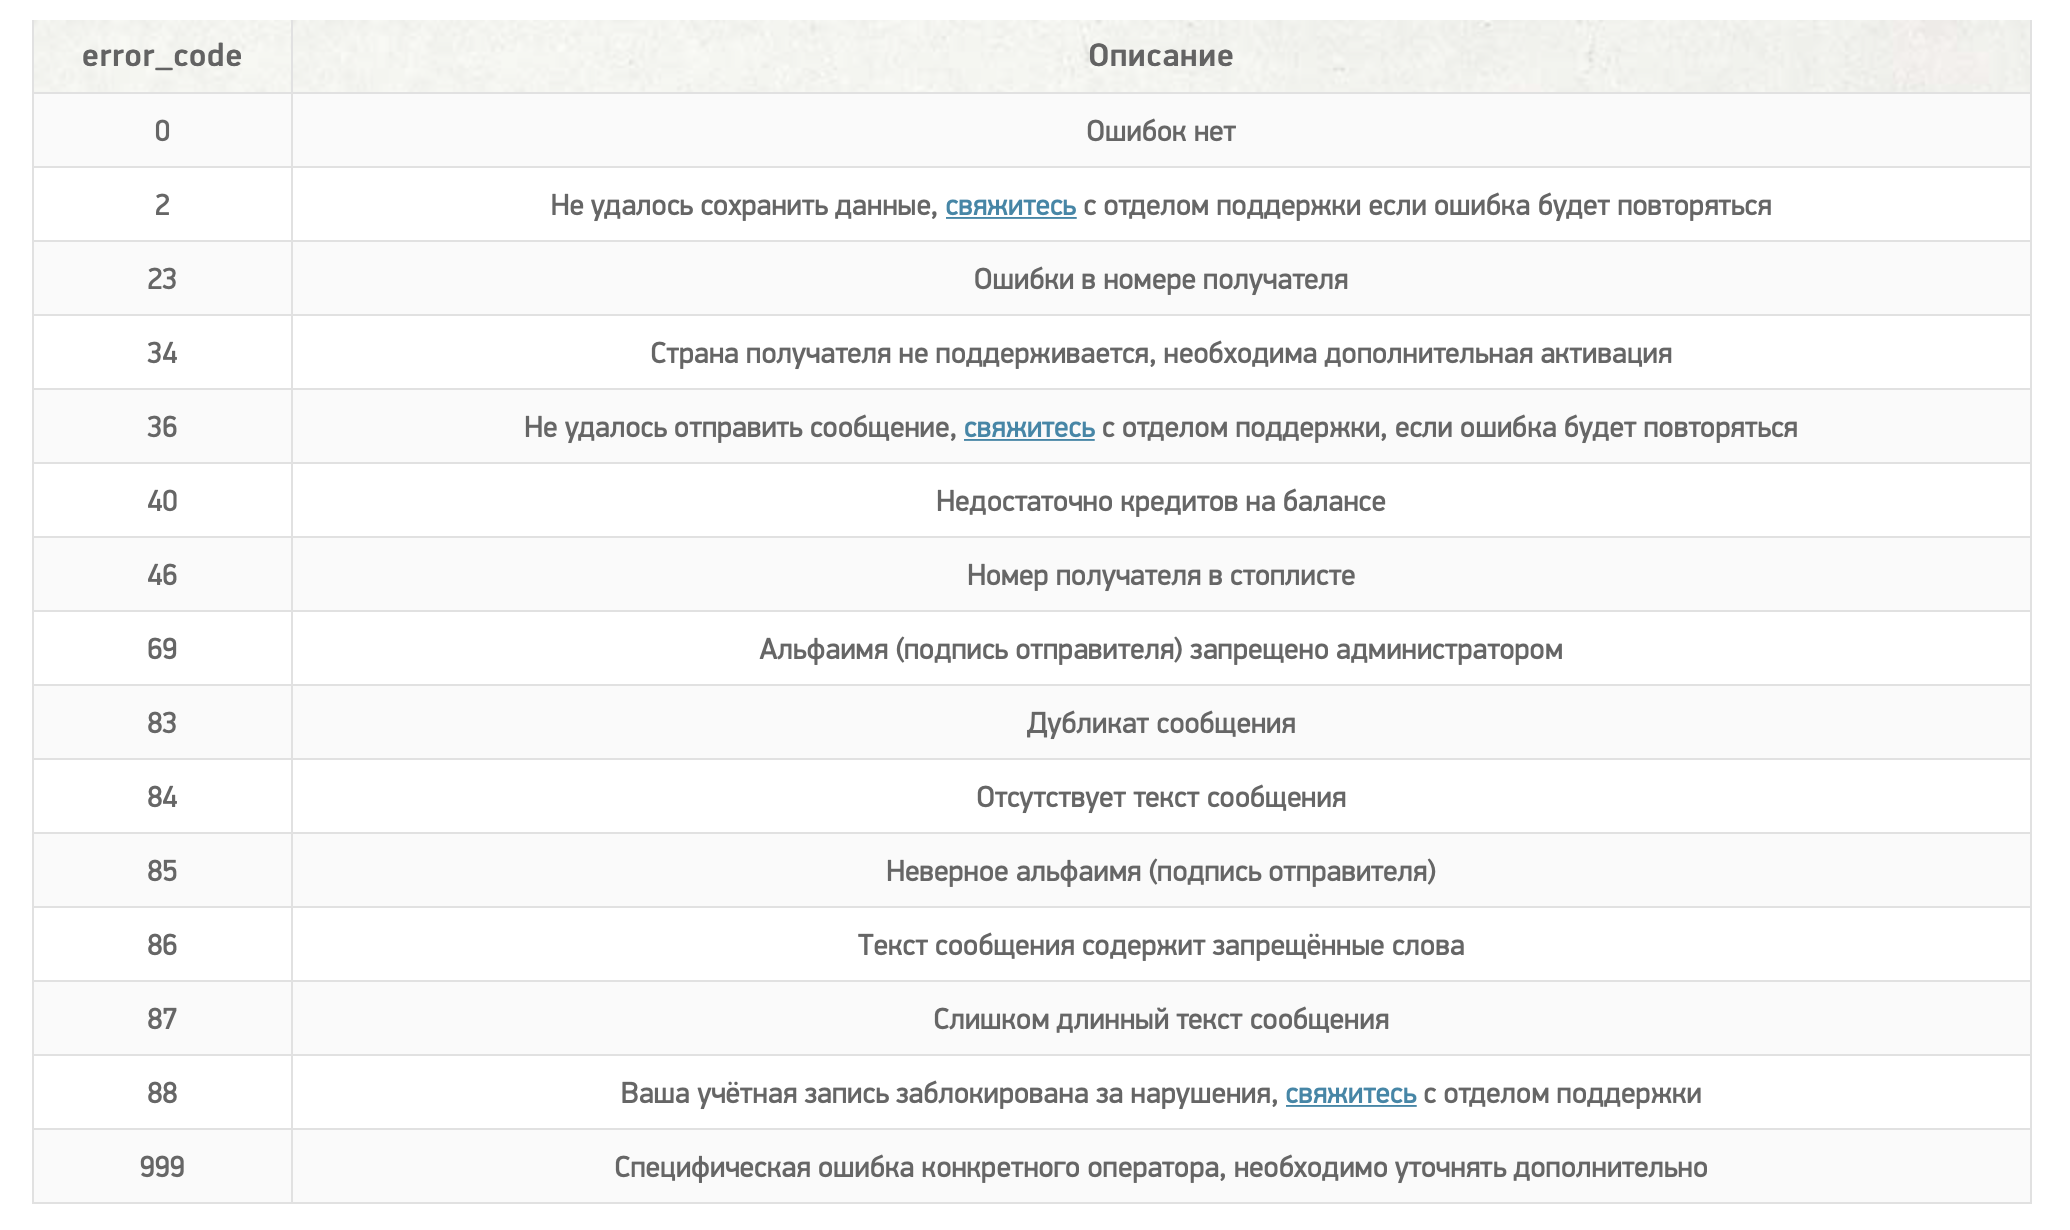
Task: Click the "Слишком длинный текст сообщения" description
Action: pyautogui.click(x=1160, y=1020)
